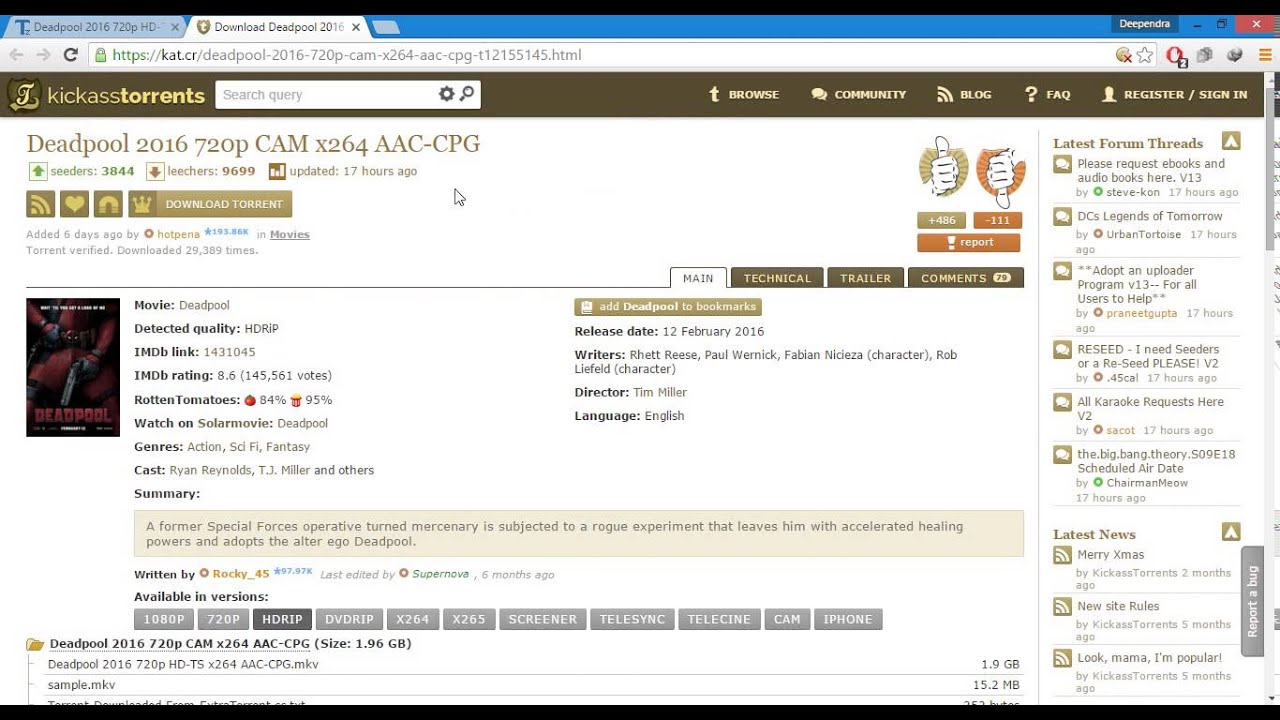Image resolution: width=1280 pixels, height=720 pixels.
Task: Click RSS icon beside Merry Xmas
Action: [x=1062, y=555]
